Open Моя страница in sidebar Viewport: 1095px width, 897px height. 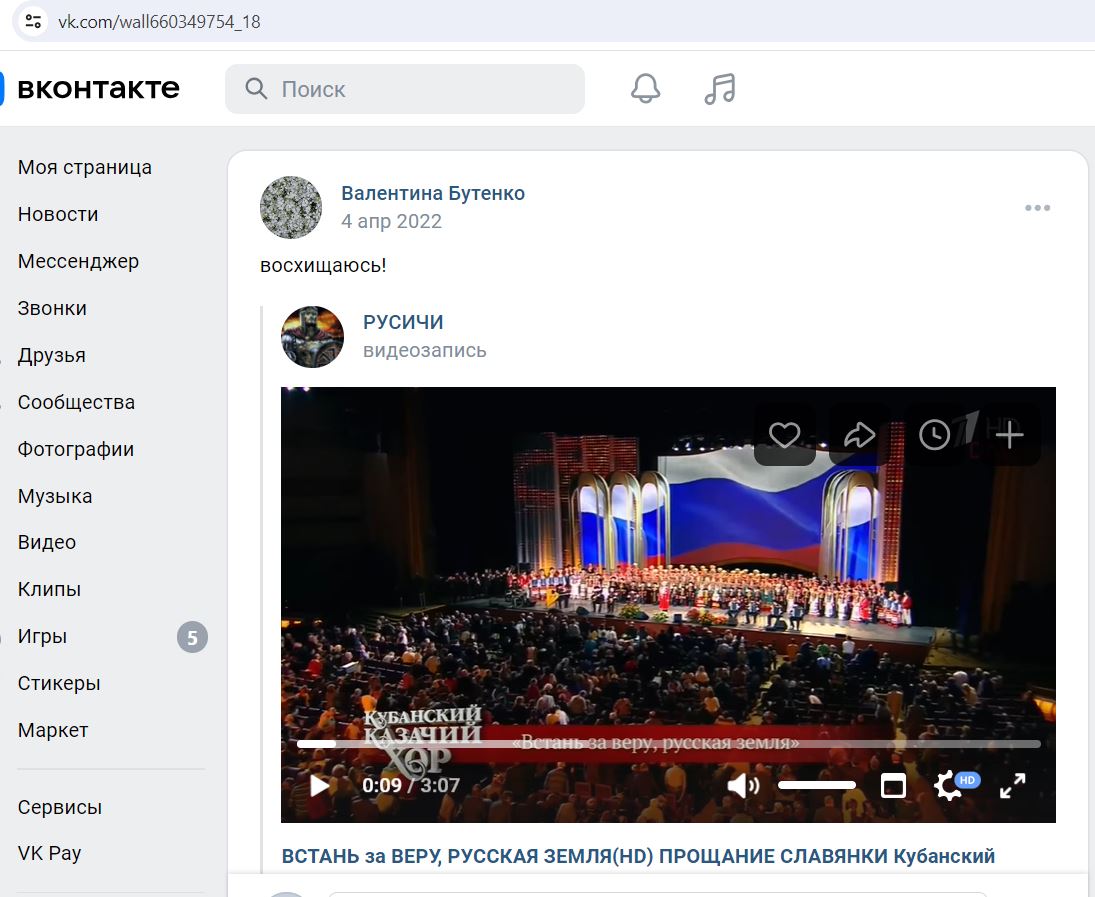click(84, 168)
